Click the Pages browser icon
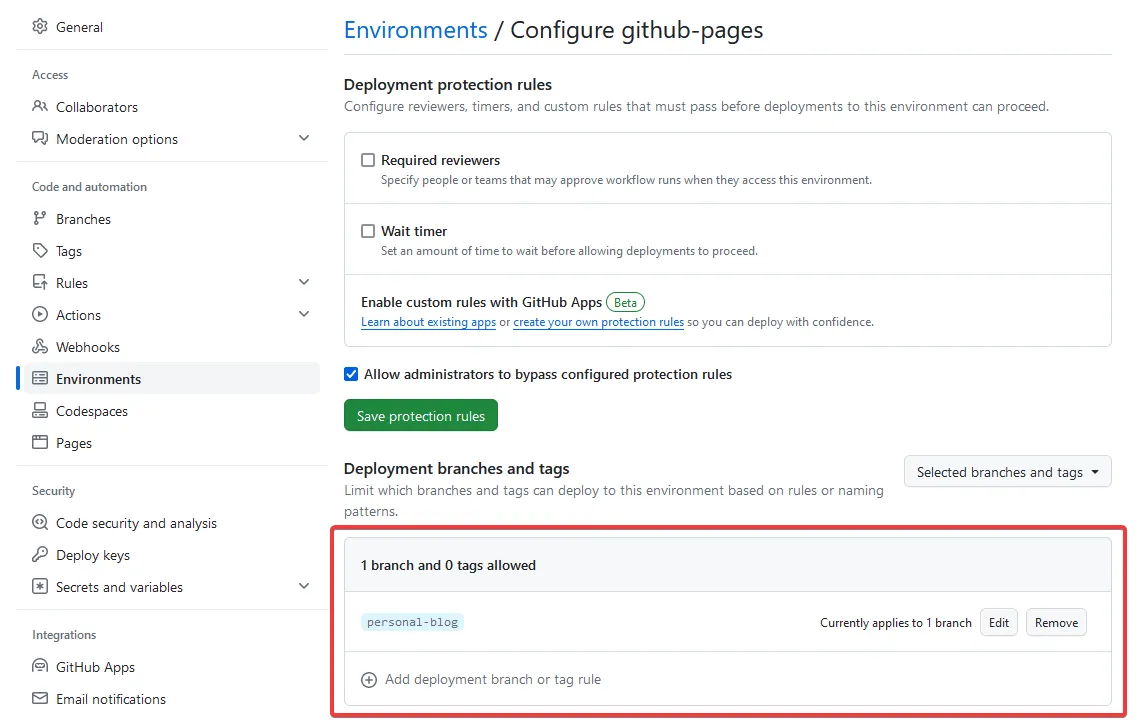The image size is (1140, 724). coord(40,443)
